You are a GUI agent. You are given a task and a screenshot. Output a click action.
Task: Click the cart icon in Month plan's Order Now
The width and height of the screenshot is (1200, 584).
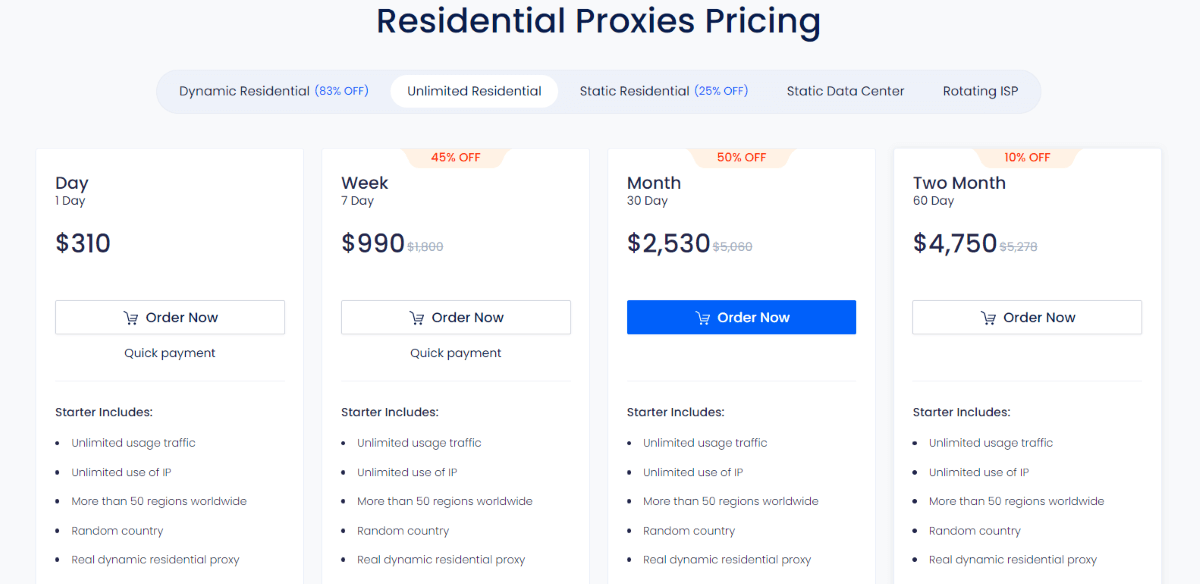pos(703,317)
